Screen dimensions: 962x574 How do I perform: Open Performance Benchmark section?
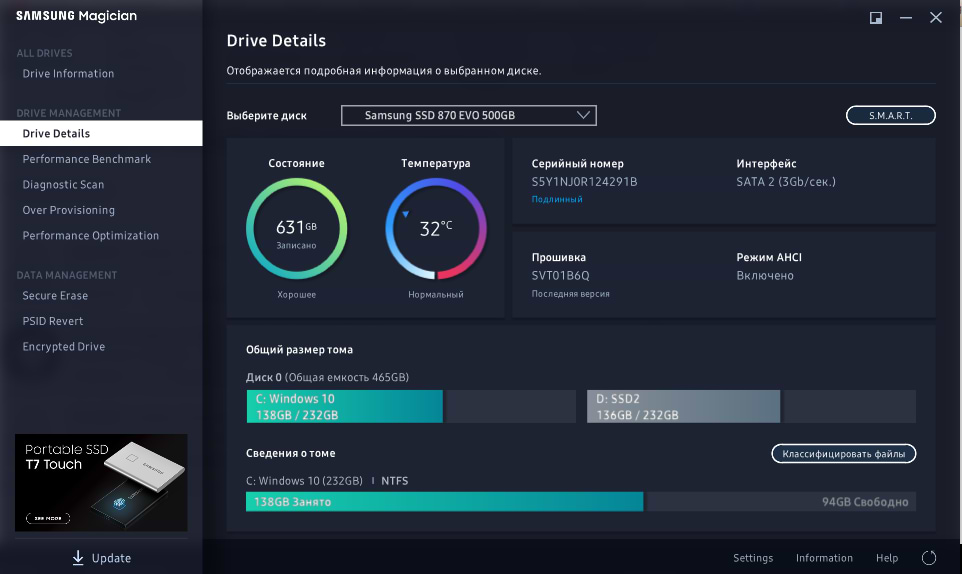[87, 159]
